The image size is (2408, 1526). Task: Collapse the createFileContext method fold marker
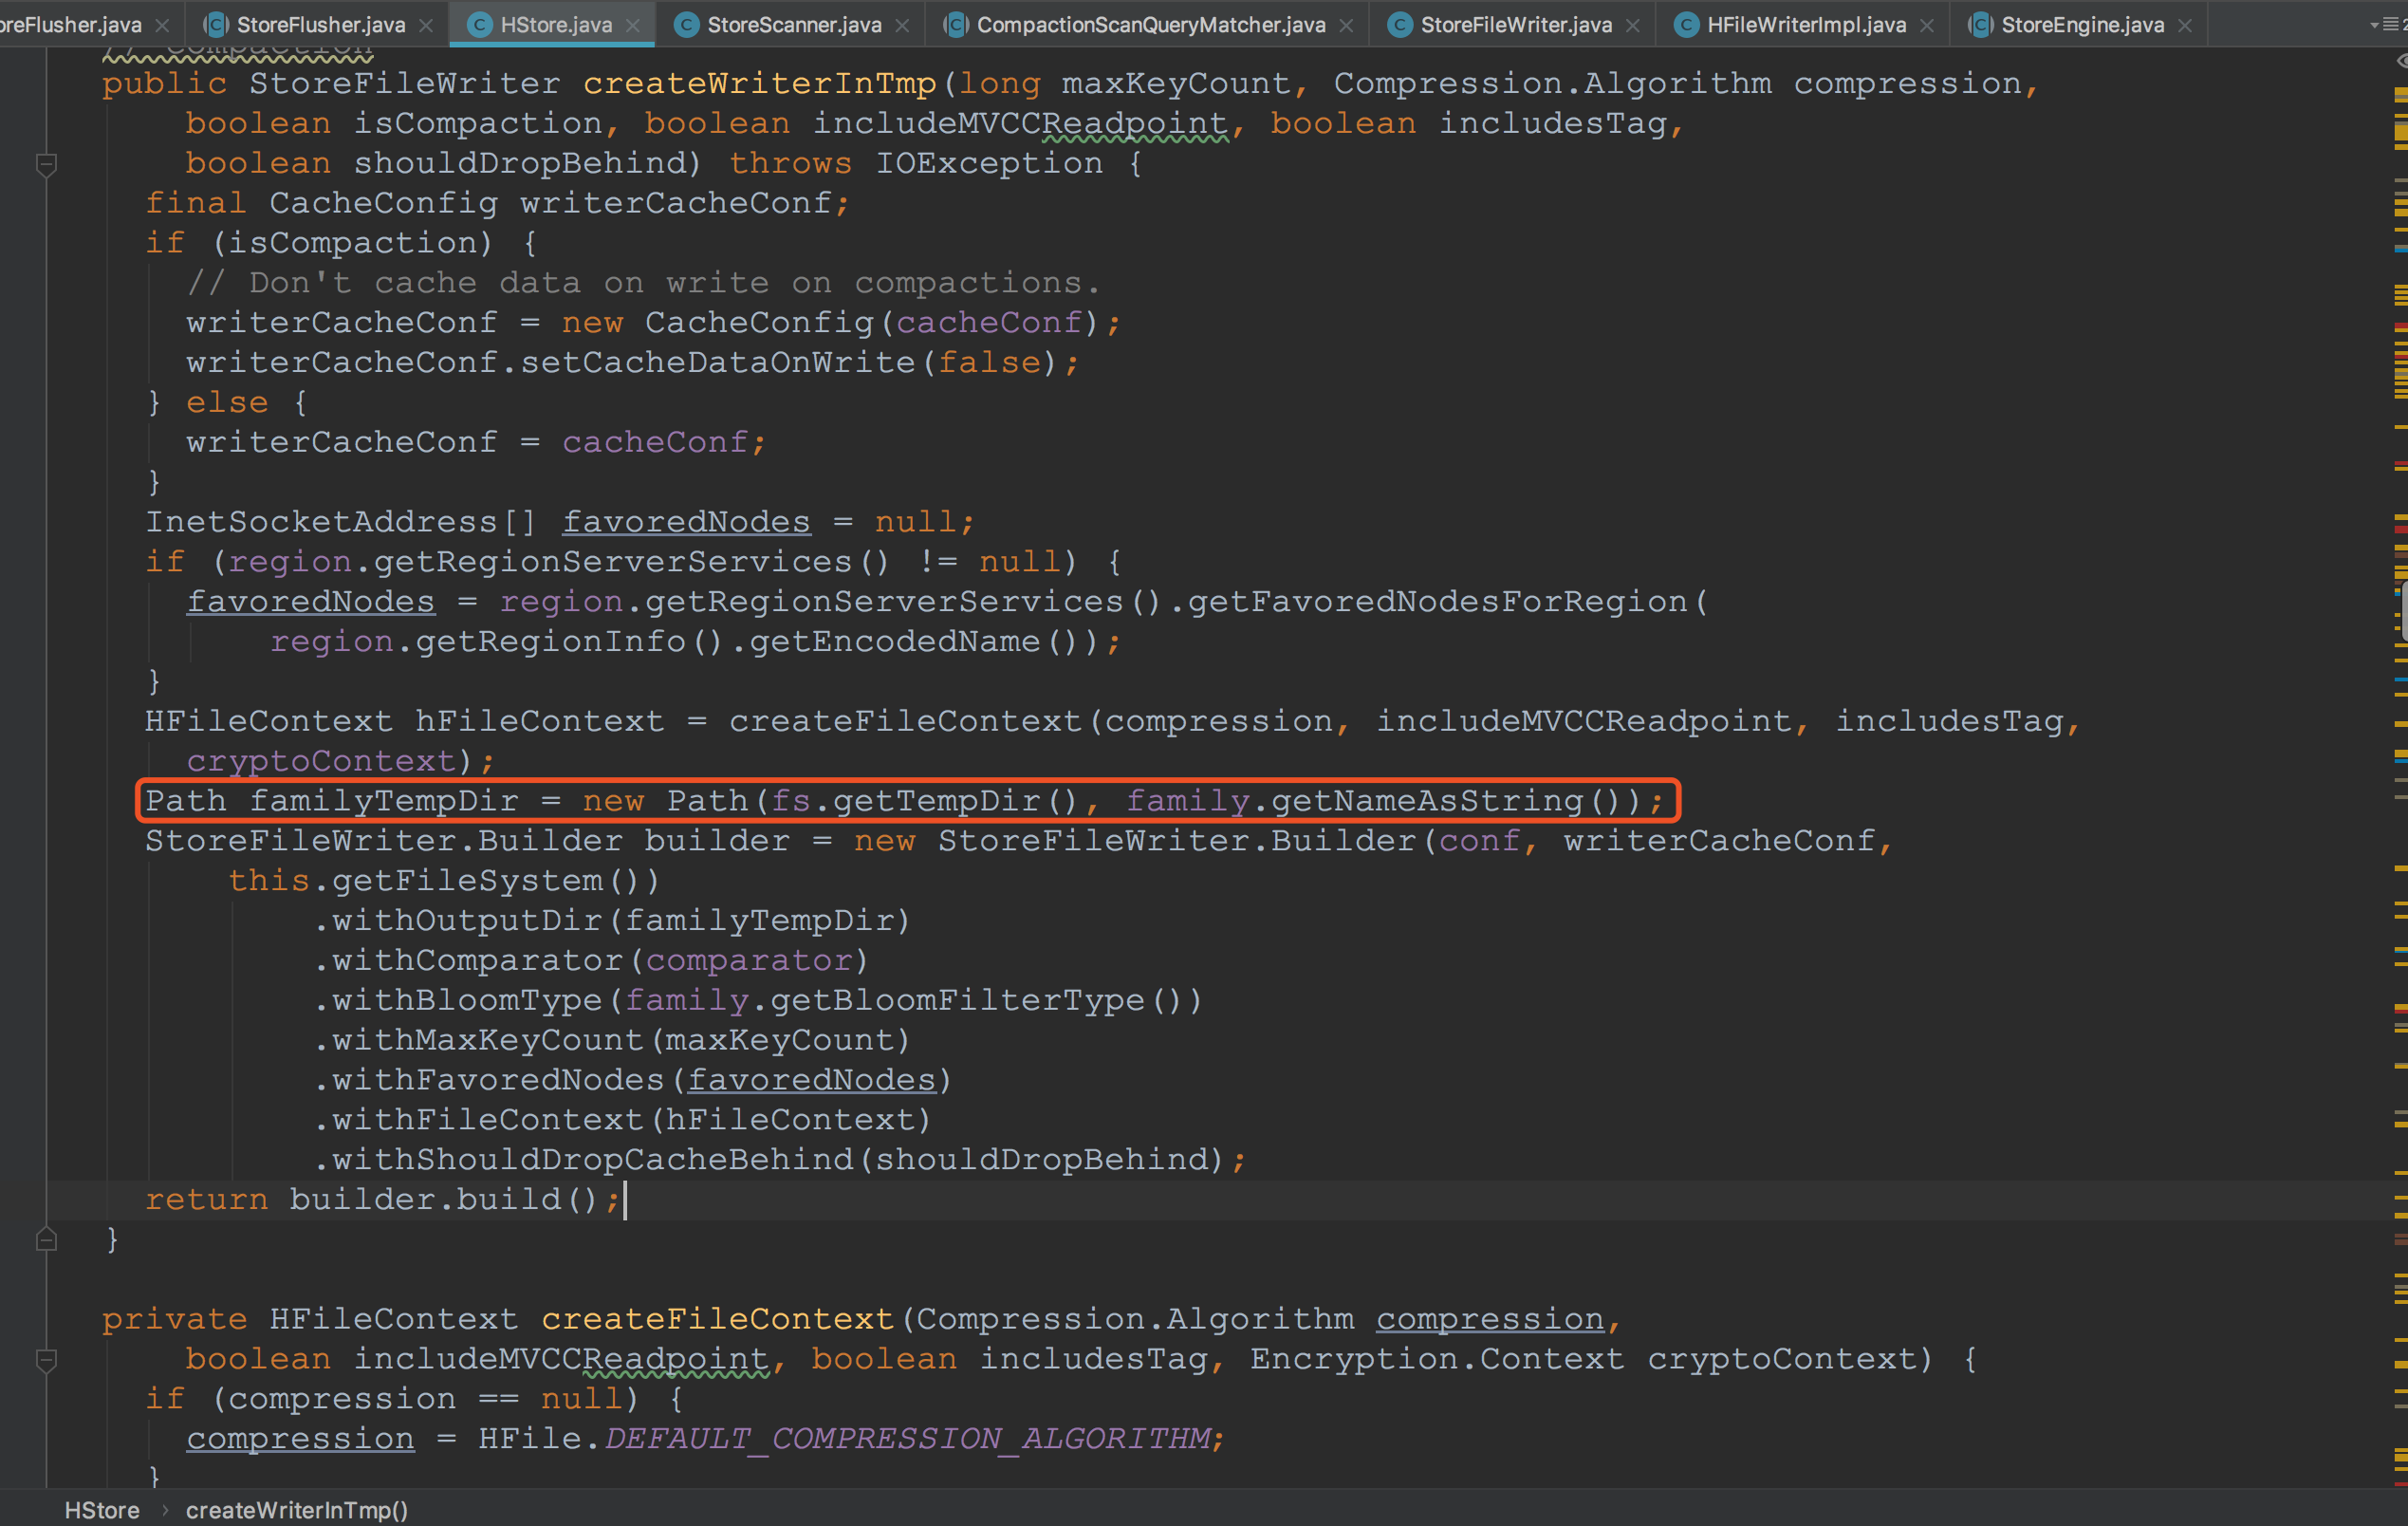click(x=46, y=1359)
